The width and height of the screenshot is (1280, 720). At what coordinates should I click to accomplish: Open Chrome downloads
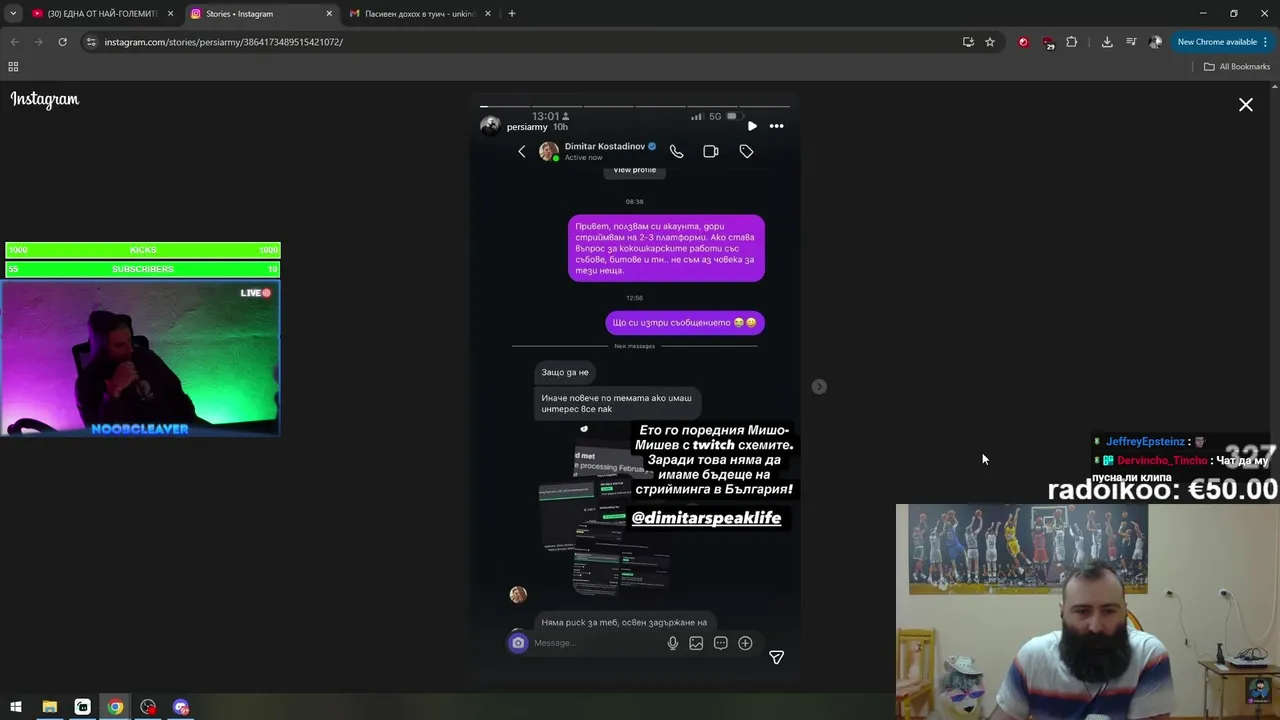[x=1107, y=42]
